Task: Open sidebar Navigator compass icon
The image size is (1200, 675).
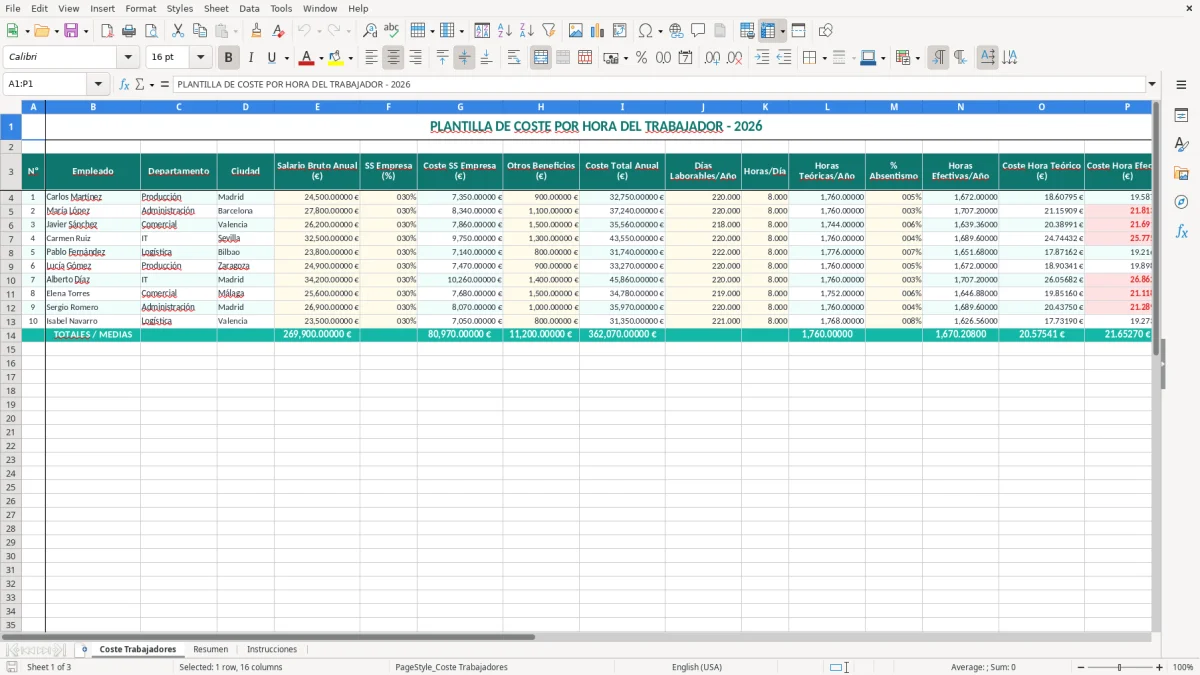Action: pos(1181,202)
